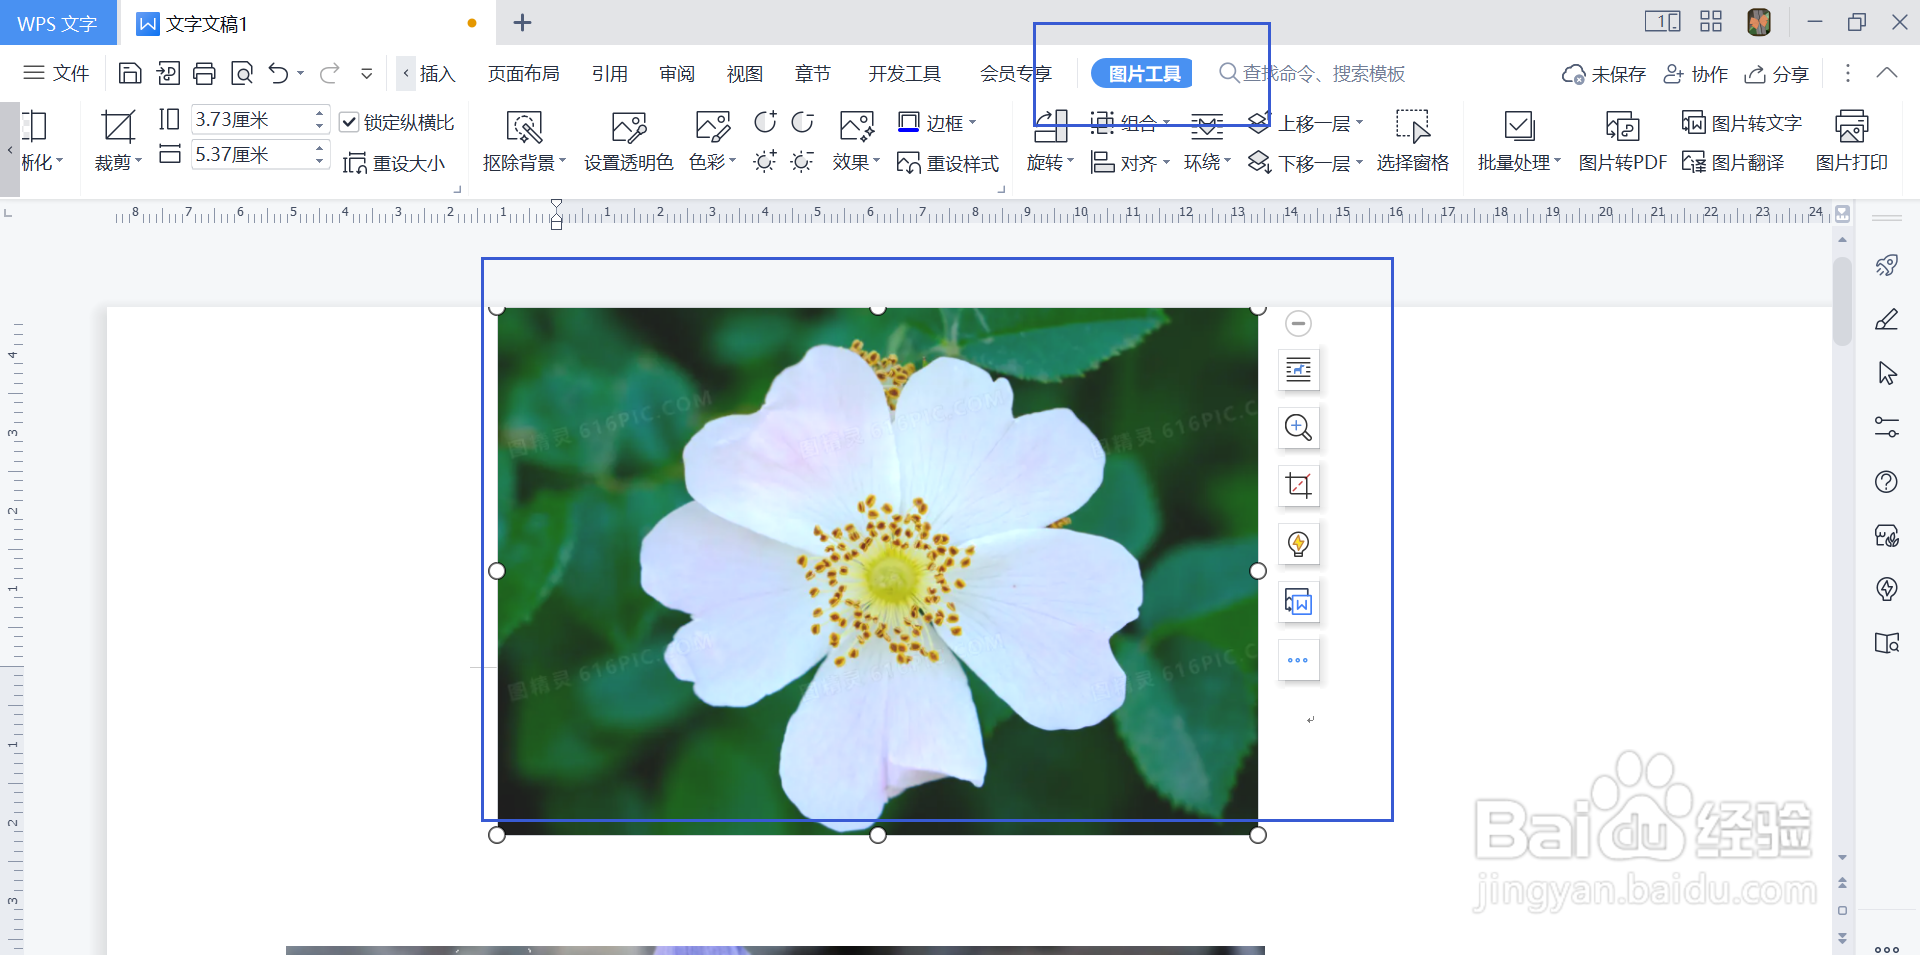Click Picture Translate (图片翻译)
This screenshot has width=1920, height=955.
(x=1733, y=163)
